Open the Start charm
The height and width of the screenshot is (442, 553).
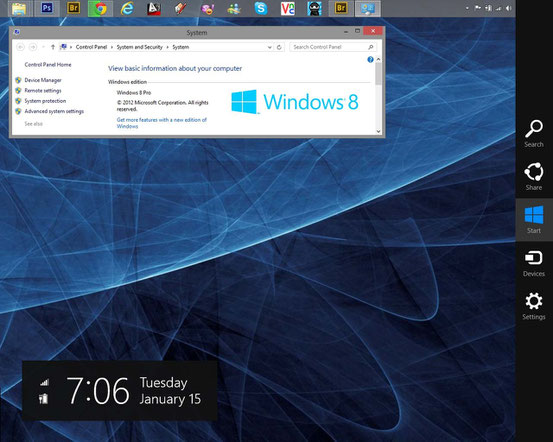pyautogui.click(x=534, y=220)
